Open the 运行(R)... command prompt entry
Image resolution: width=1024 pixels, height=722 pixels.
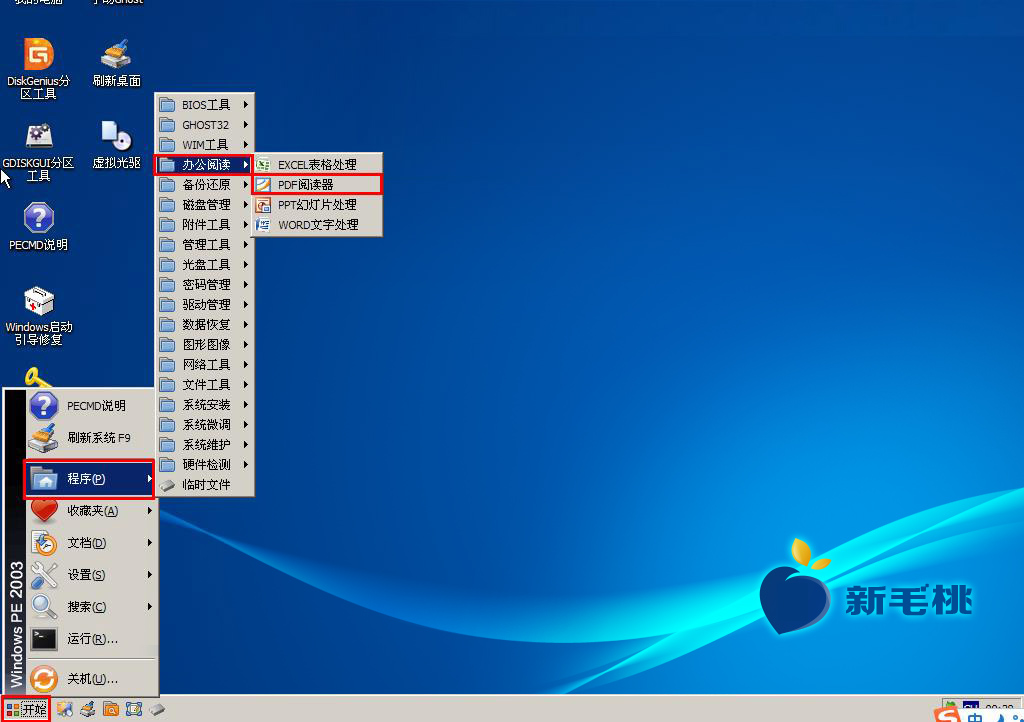coord(91,638)
